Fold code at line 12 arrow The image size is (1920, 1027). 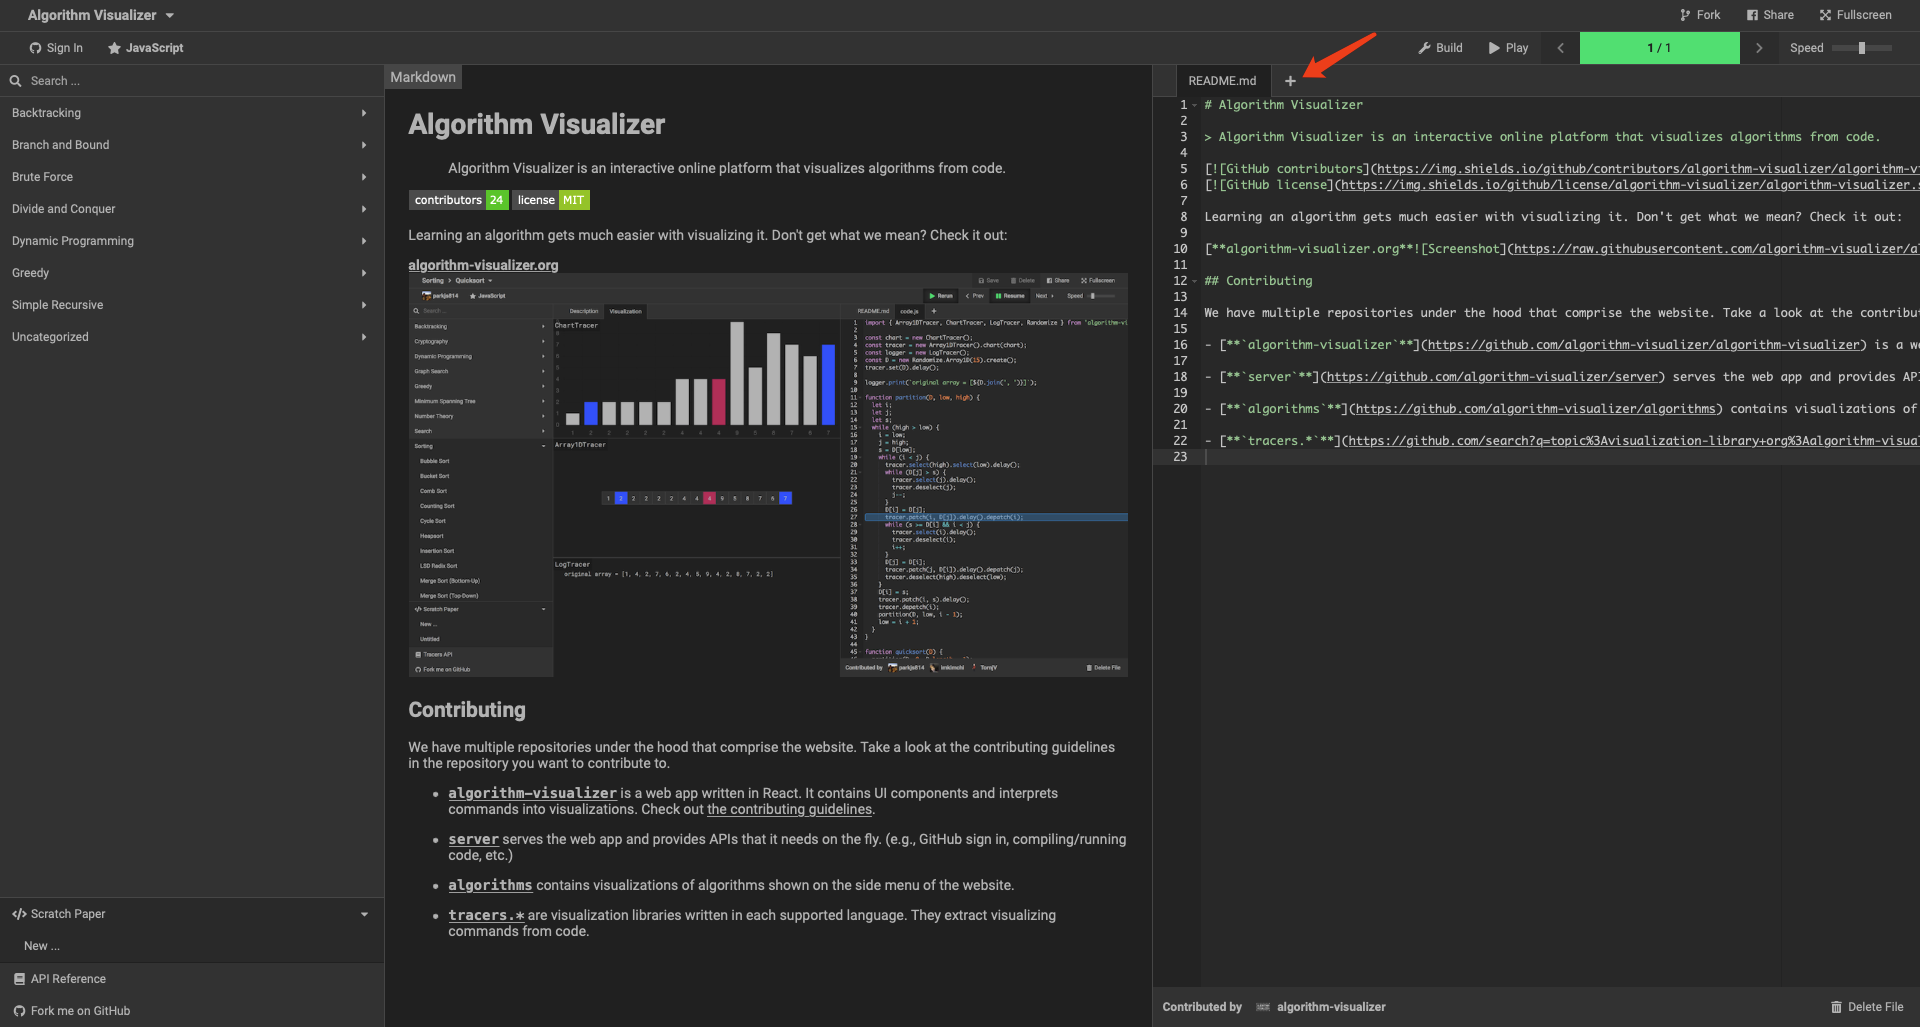click(x=1194, y=281)
